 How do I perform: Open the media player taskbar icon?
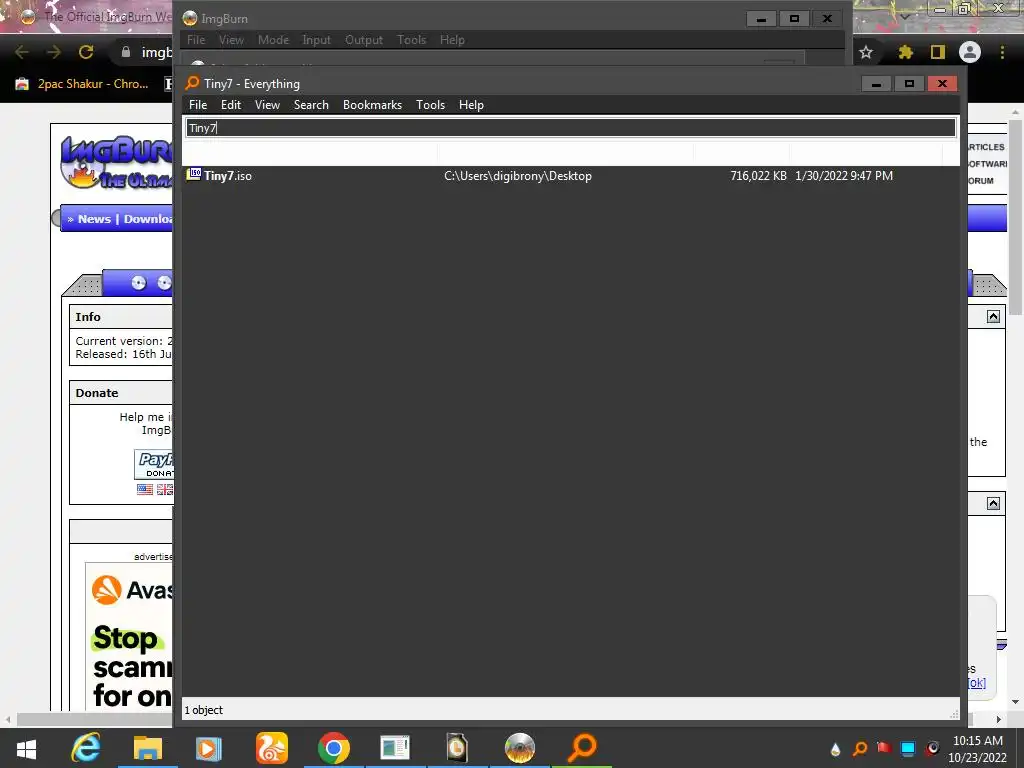[x=209, y=748]
